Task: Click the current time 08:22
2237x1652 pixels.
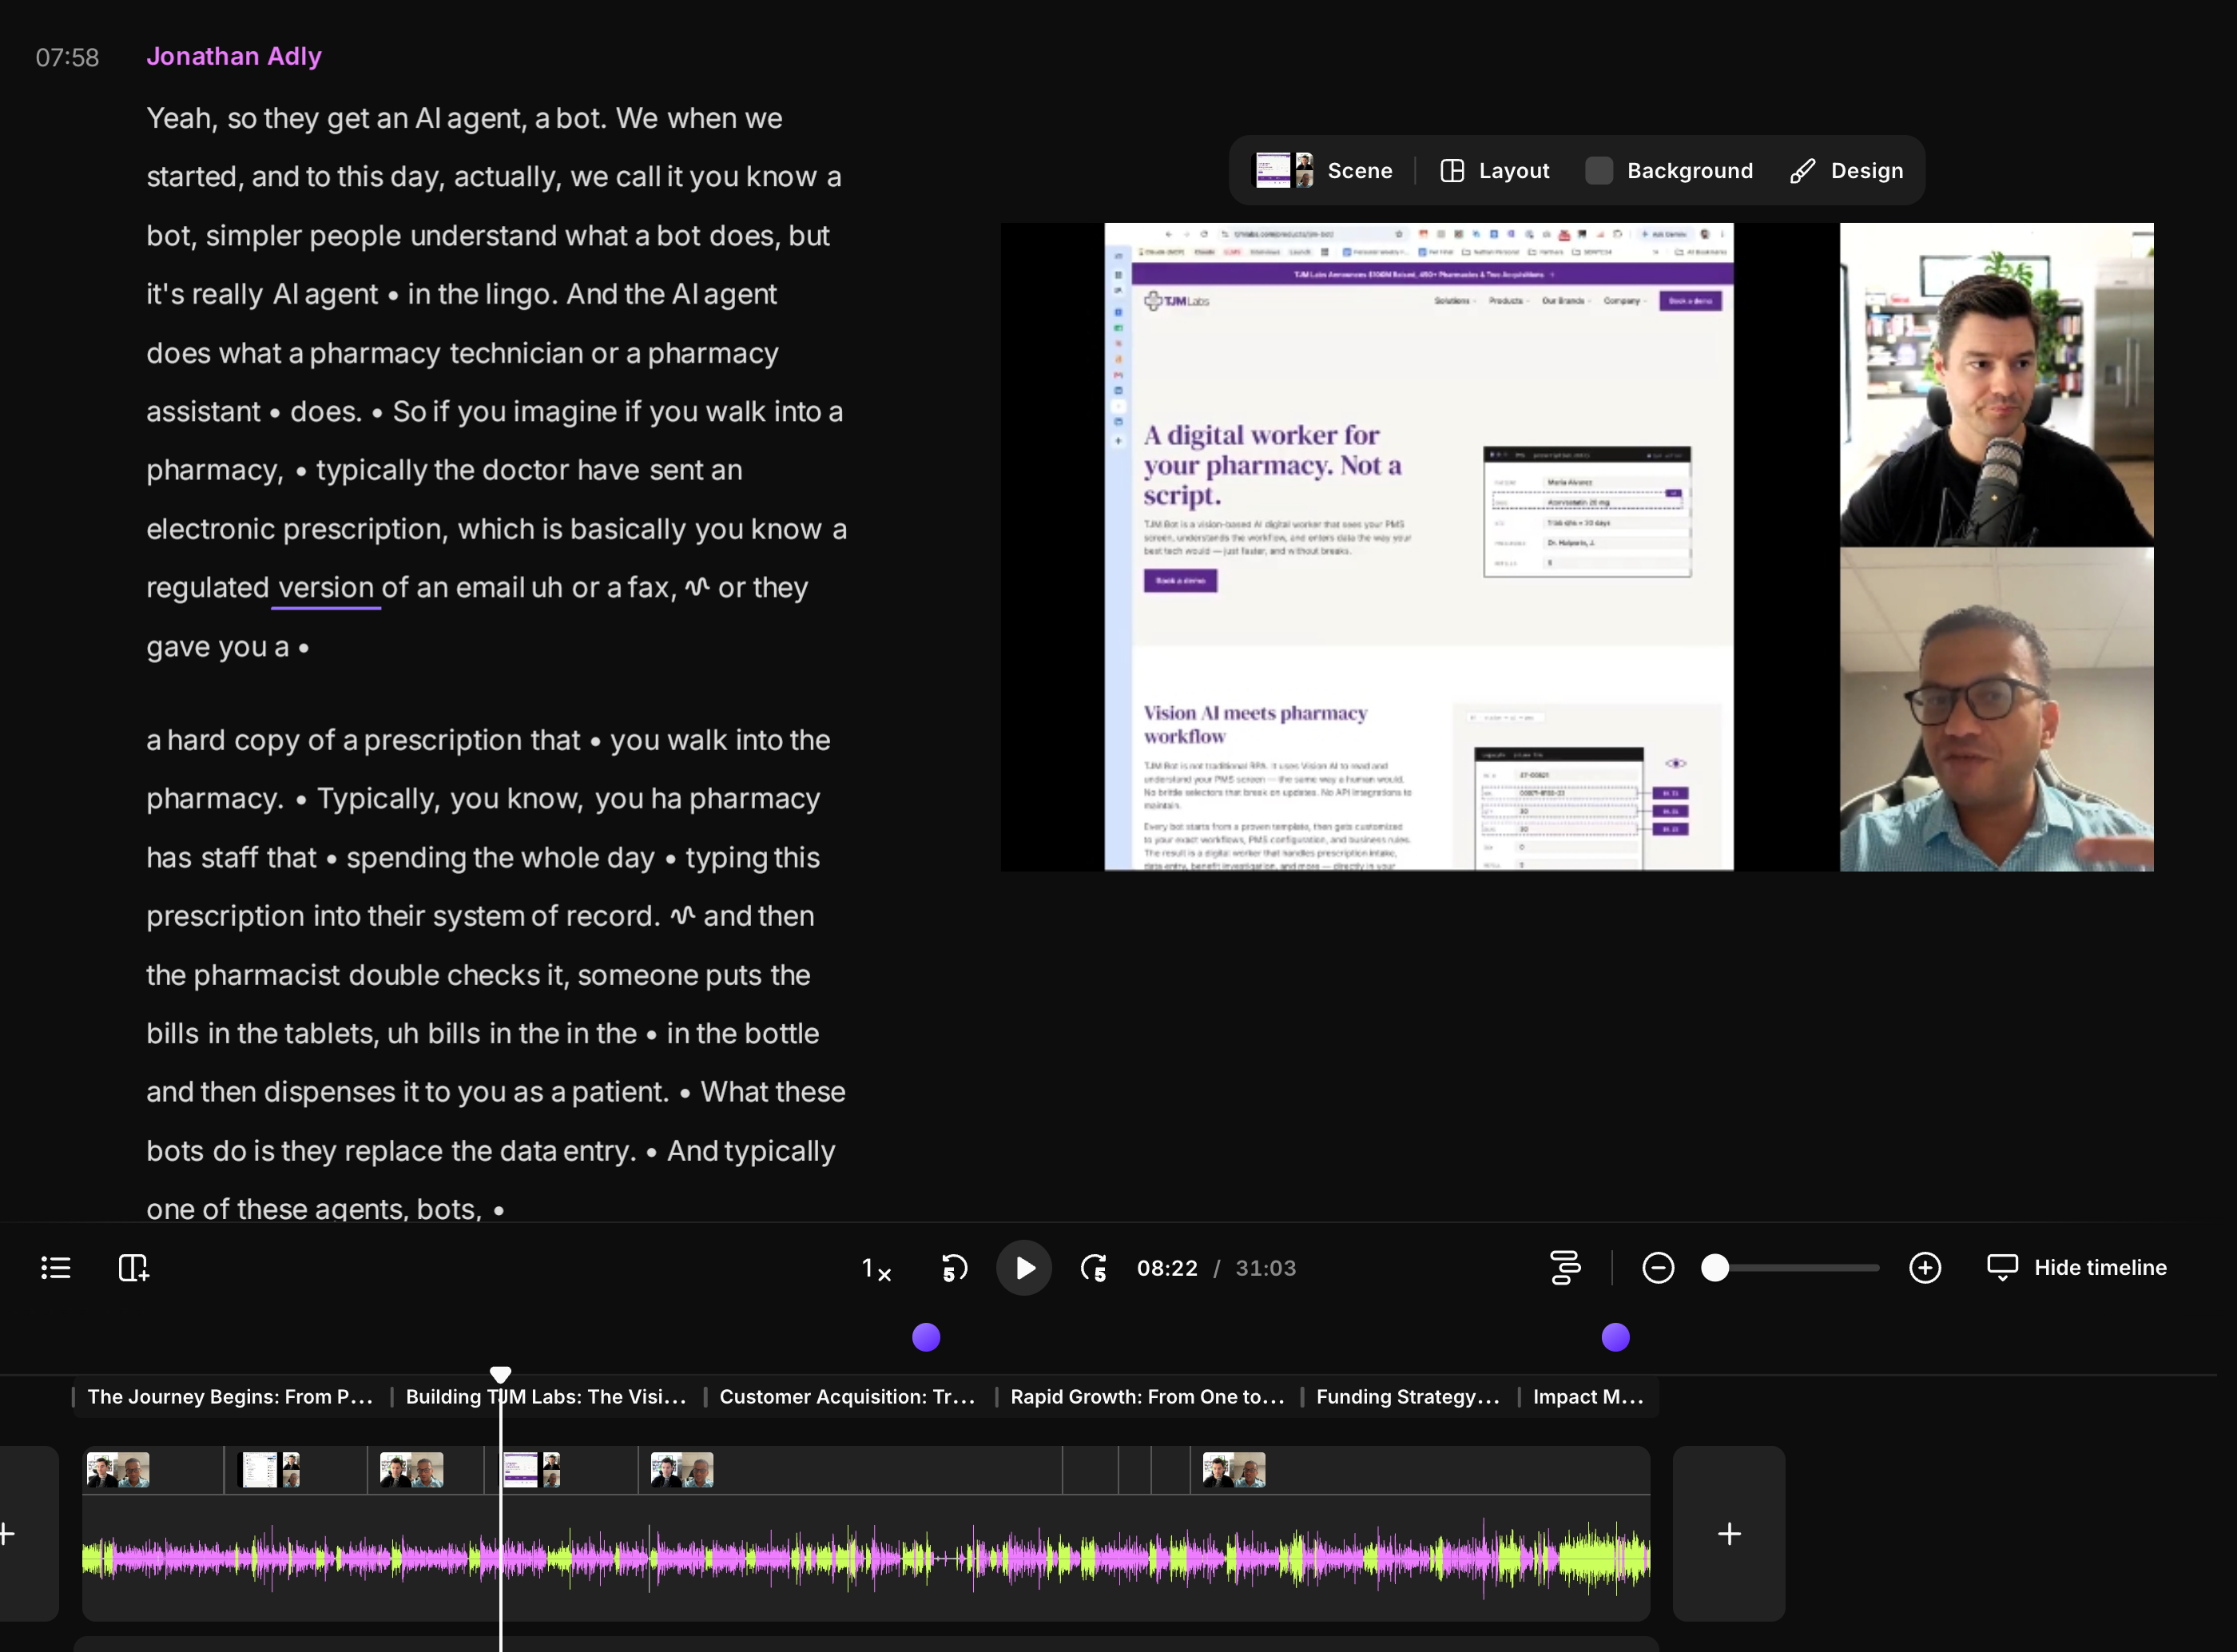Action: click(1167, 1268)
